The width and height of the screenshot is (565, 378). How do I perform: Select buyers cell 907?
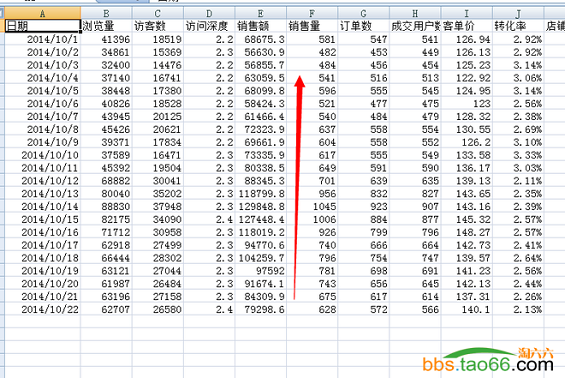coord(415,206)
